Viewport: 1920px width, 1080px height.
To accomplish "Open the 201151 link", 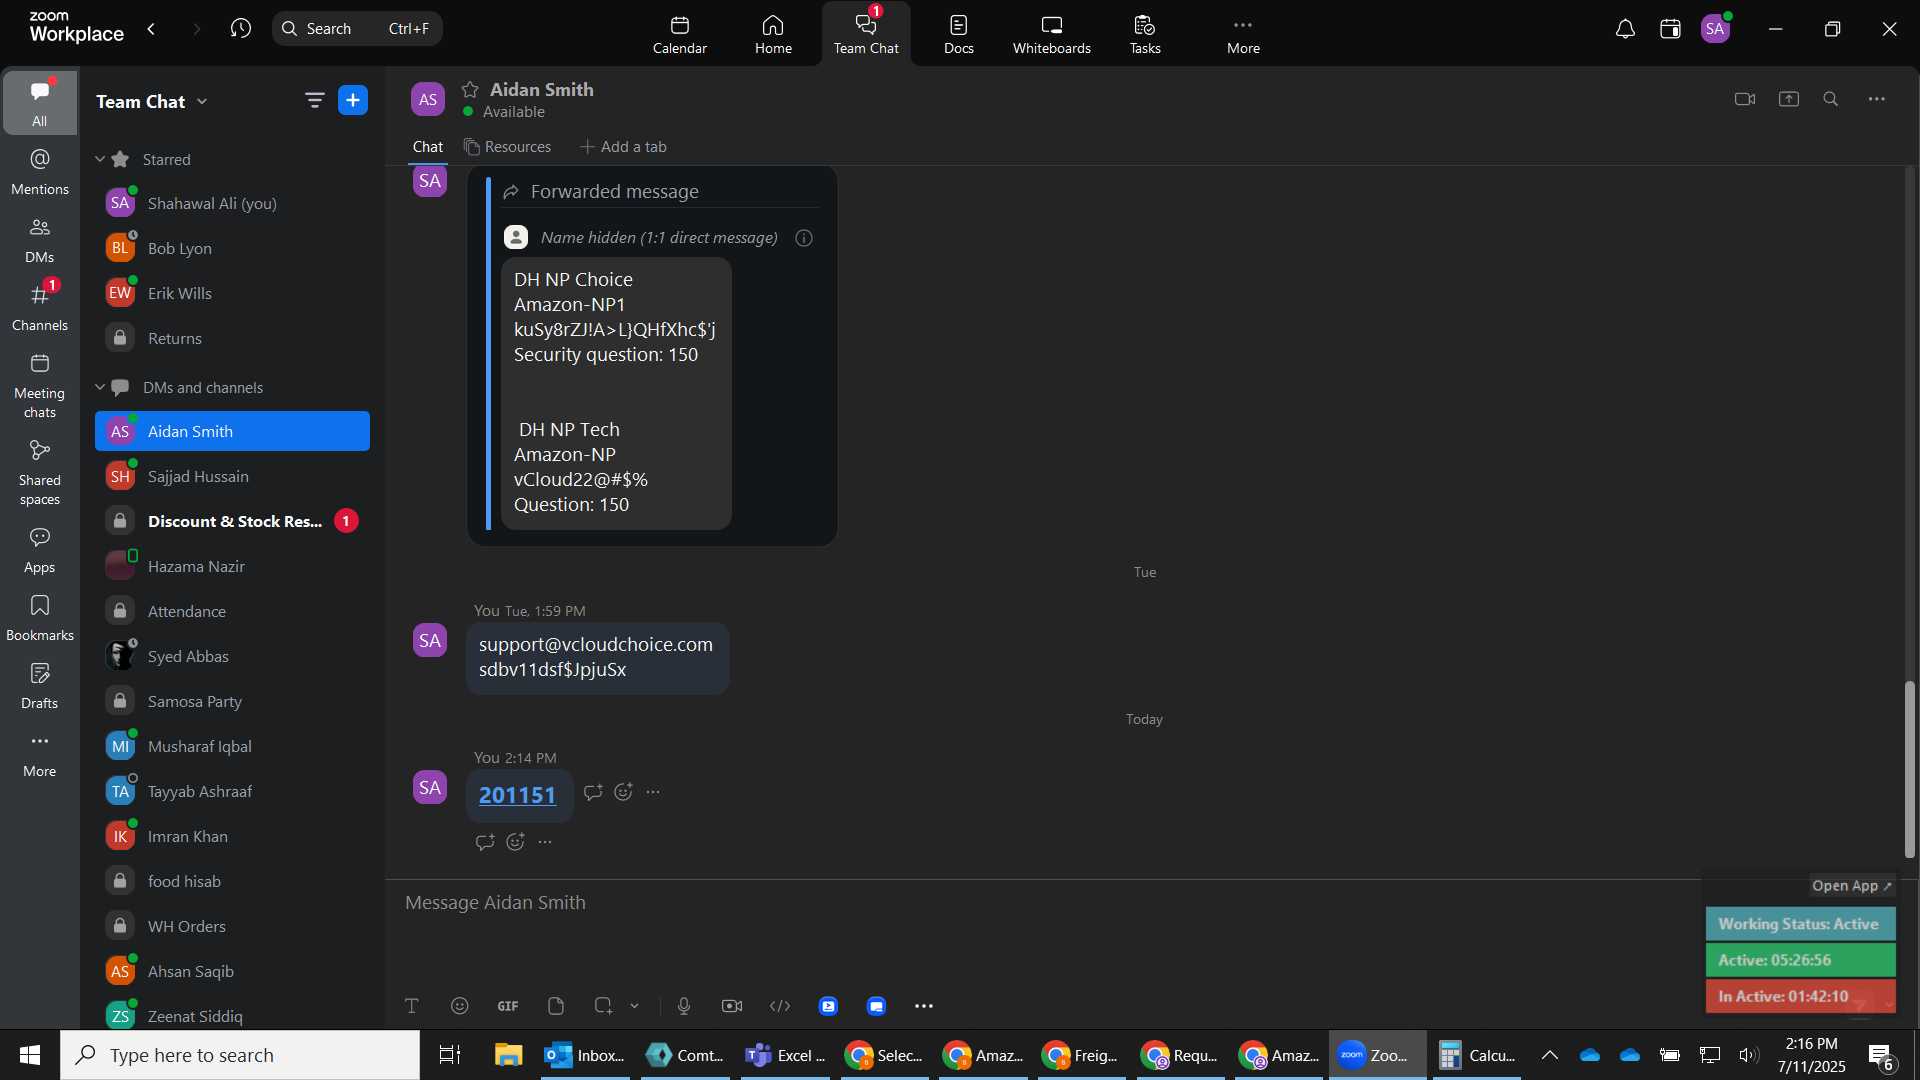I will tap(517, 795).
